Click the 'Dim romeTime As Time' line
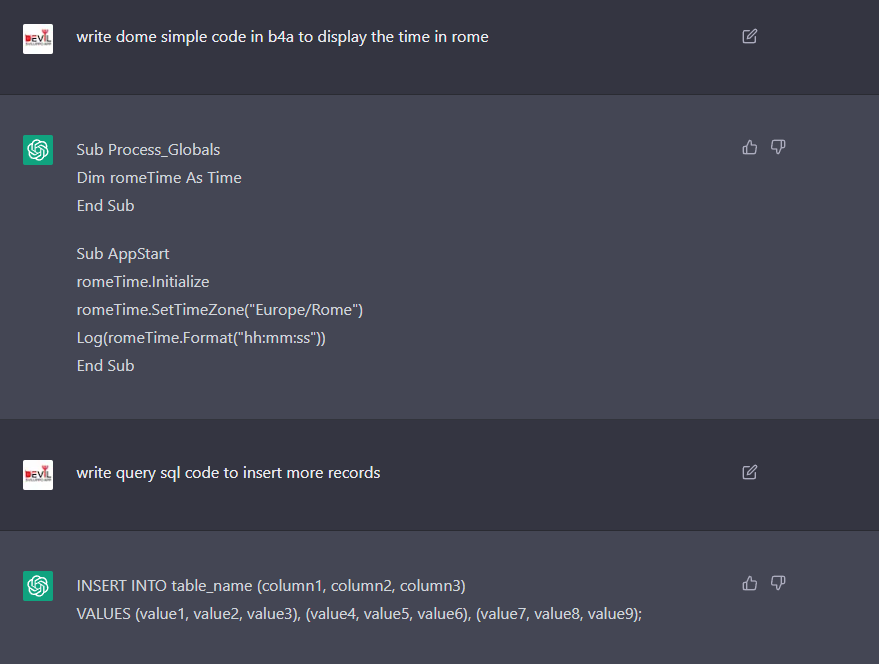The width and height of the screenshot is (879, 664). click(x=159, y=178)
